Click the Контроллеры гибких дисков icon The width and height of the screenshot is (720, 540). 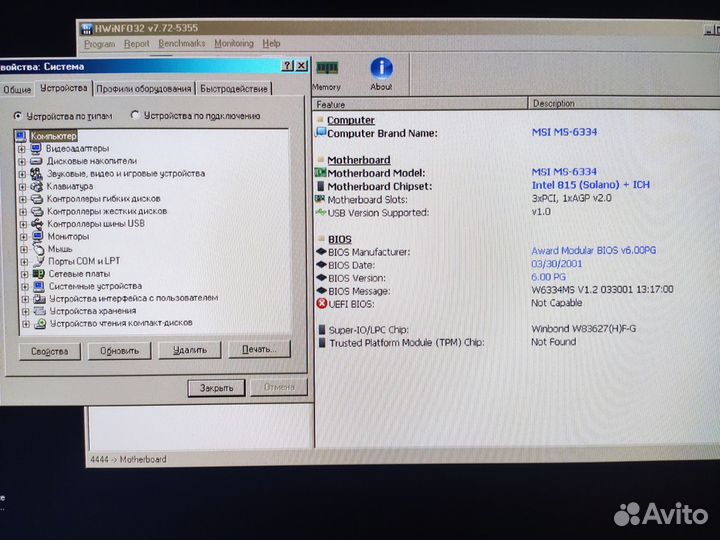coord(37,199)
